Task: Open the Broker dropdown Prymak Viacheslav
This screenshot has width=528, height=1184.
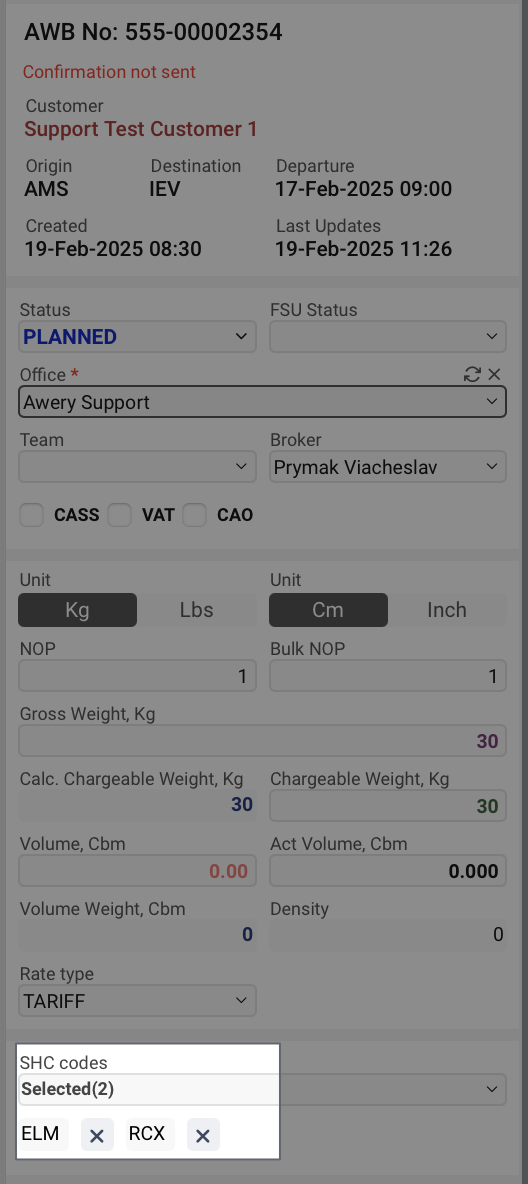Action: tap(388, 467)
